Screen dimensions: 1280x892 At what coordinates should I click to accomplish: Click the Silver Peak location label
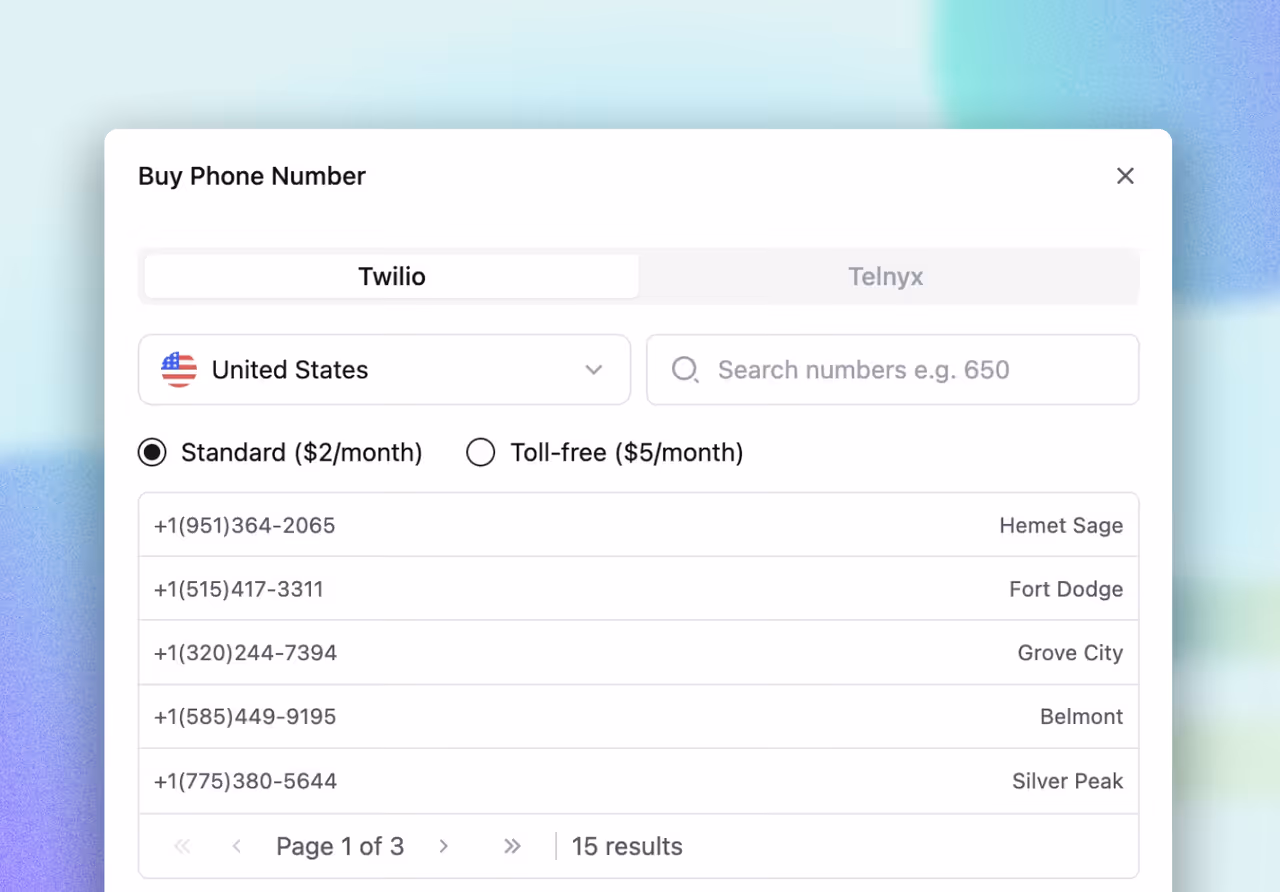(x=1068, y=781)
